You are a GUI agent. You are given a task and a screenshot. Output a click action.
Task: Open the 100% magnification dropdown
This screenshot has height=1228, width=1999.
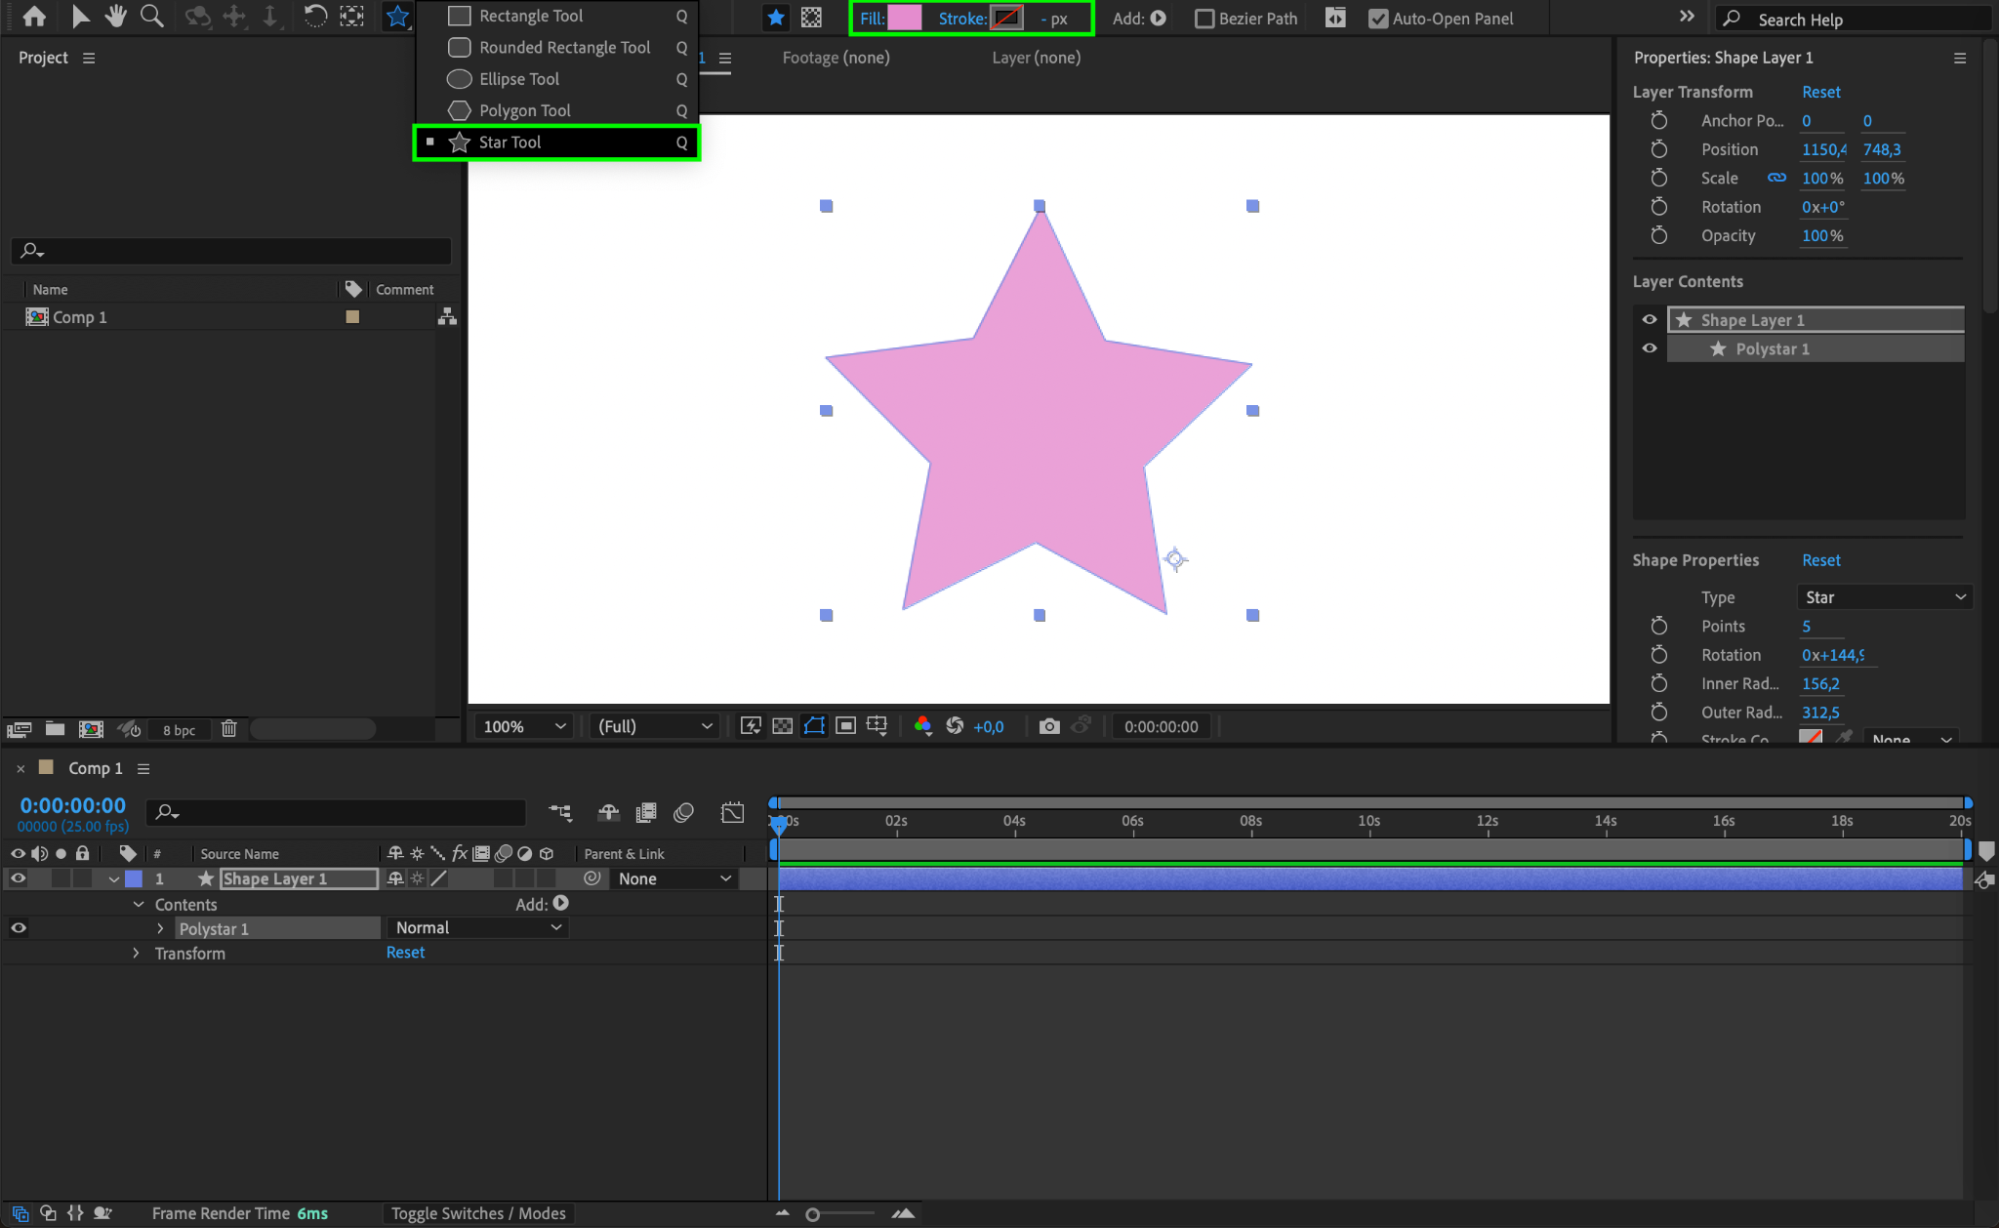click(x=524, y=726)
